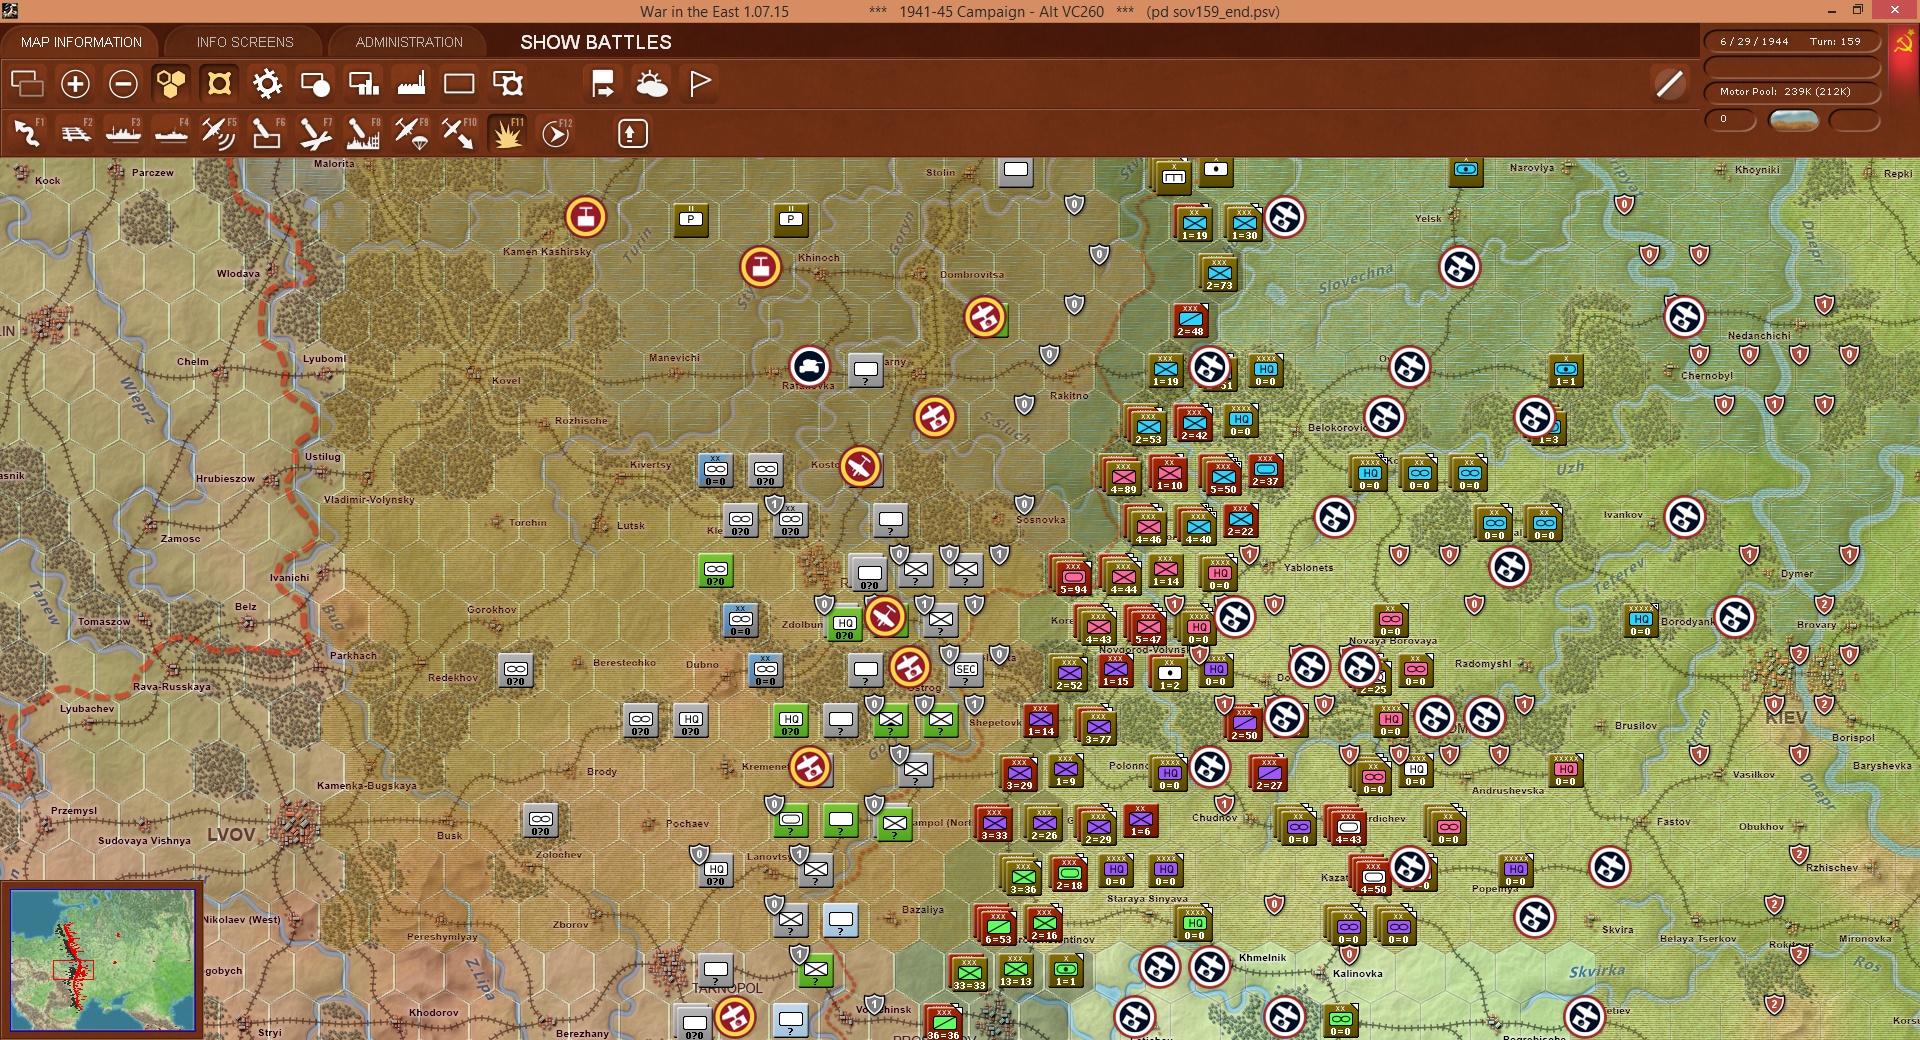Click the boxed up-arrow toolbar icon

pos(632,133)
